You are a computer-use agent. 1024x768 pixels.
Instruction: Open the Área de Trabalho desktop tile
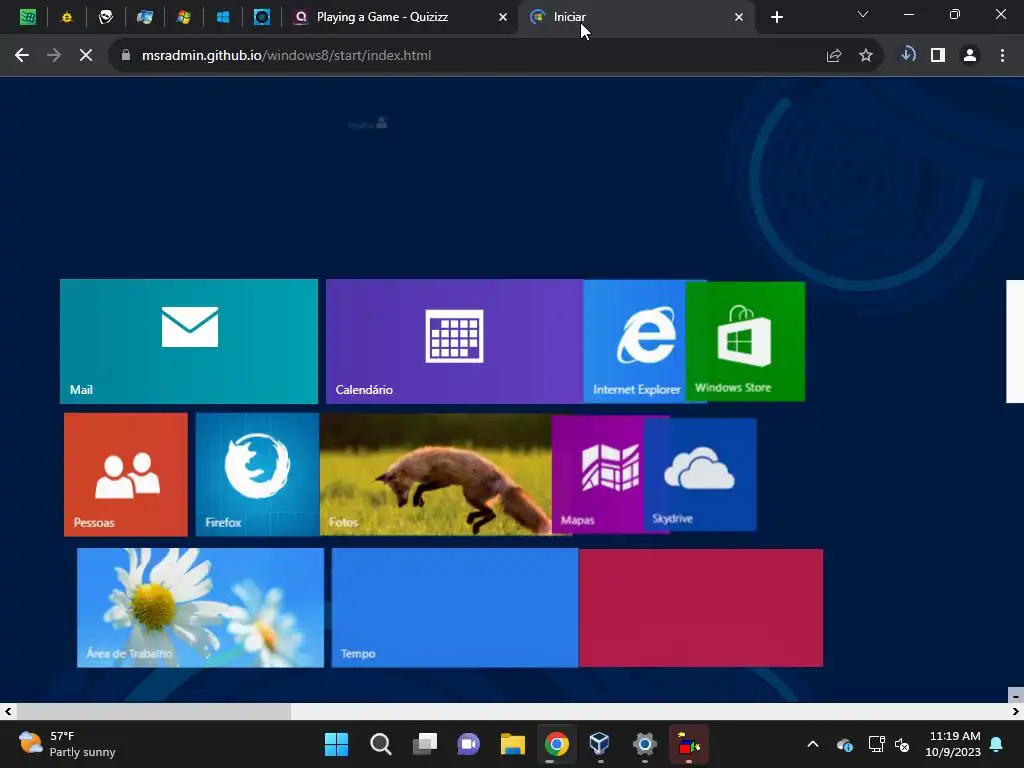(x=200, y=607)
